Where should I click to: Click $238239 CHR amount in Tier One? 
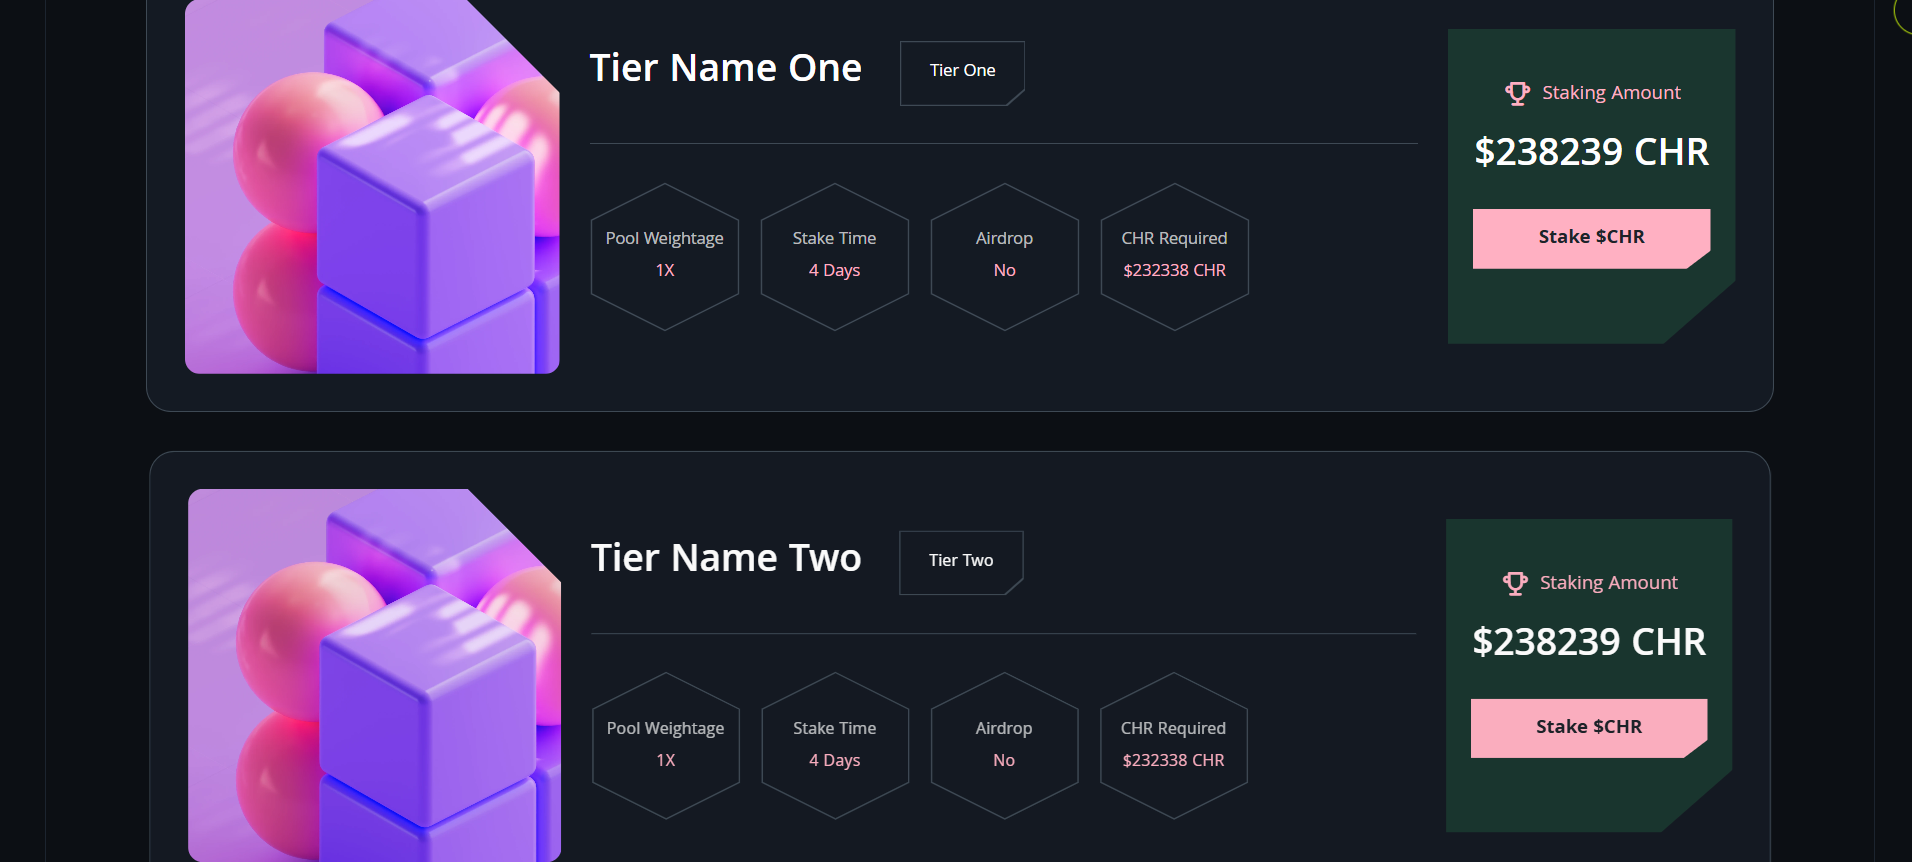pos(1591,152)
